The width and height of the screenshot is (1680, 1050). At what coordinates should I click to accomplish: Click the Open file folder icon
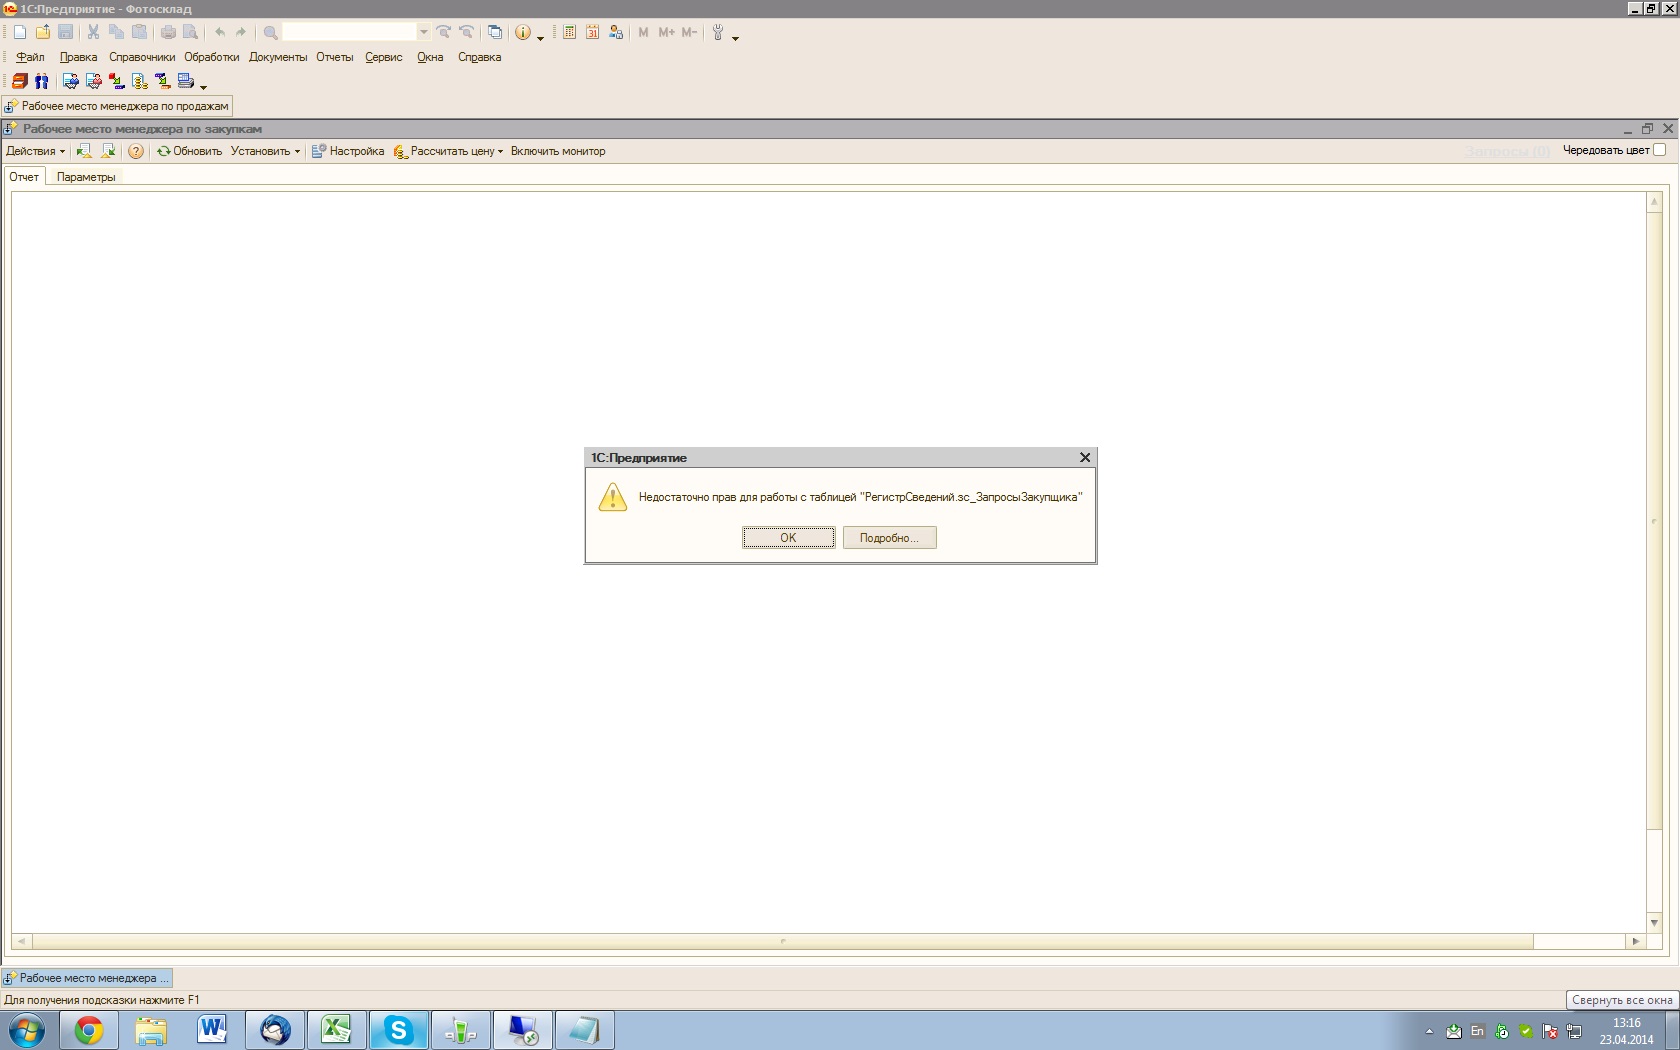click(43, 33)
